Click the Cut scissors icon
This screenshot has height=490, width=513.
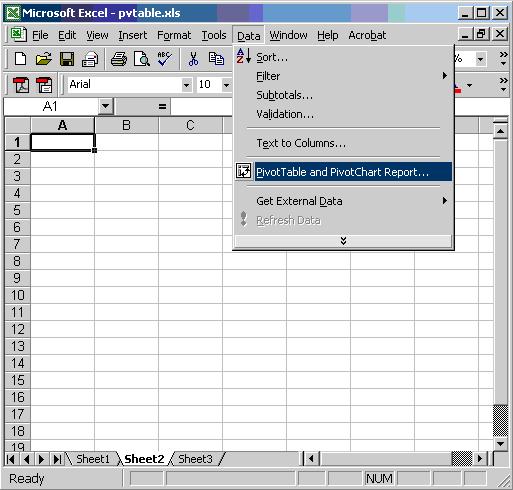[x=193, y=59]
